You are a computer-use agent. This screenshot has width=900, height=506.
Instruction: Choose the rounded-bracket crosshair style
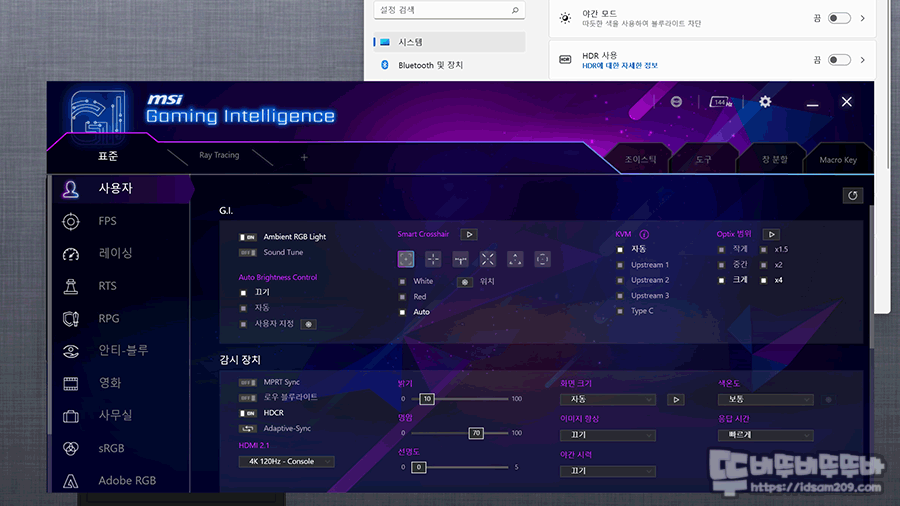tap(542, 259)
